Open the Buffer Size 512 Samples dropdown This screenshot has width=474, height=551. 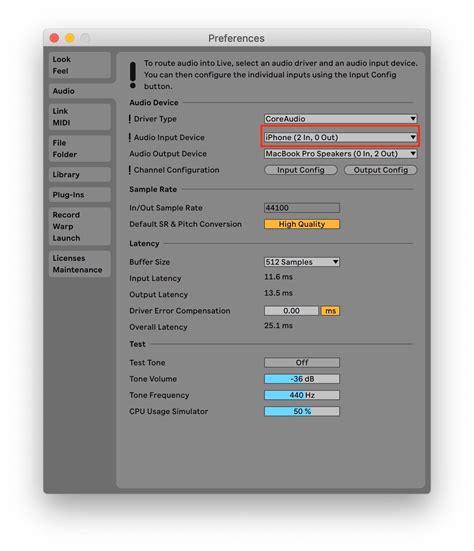pyautogui.click(x=302, y=262)
